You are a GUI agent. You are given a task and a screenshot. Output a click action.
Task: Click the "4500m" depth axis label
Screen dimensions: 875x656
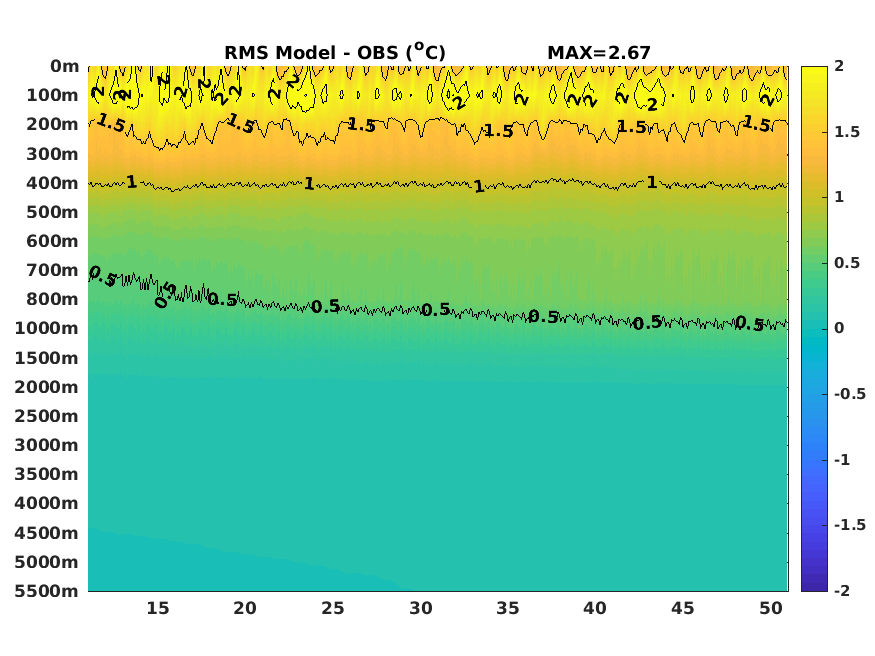[x=47, y=533]
